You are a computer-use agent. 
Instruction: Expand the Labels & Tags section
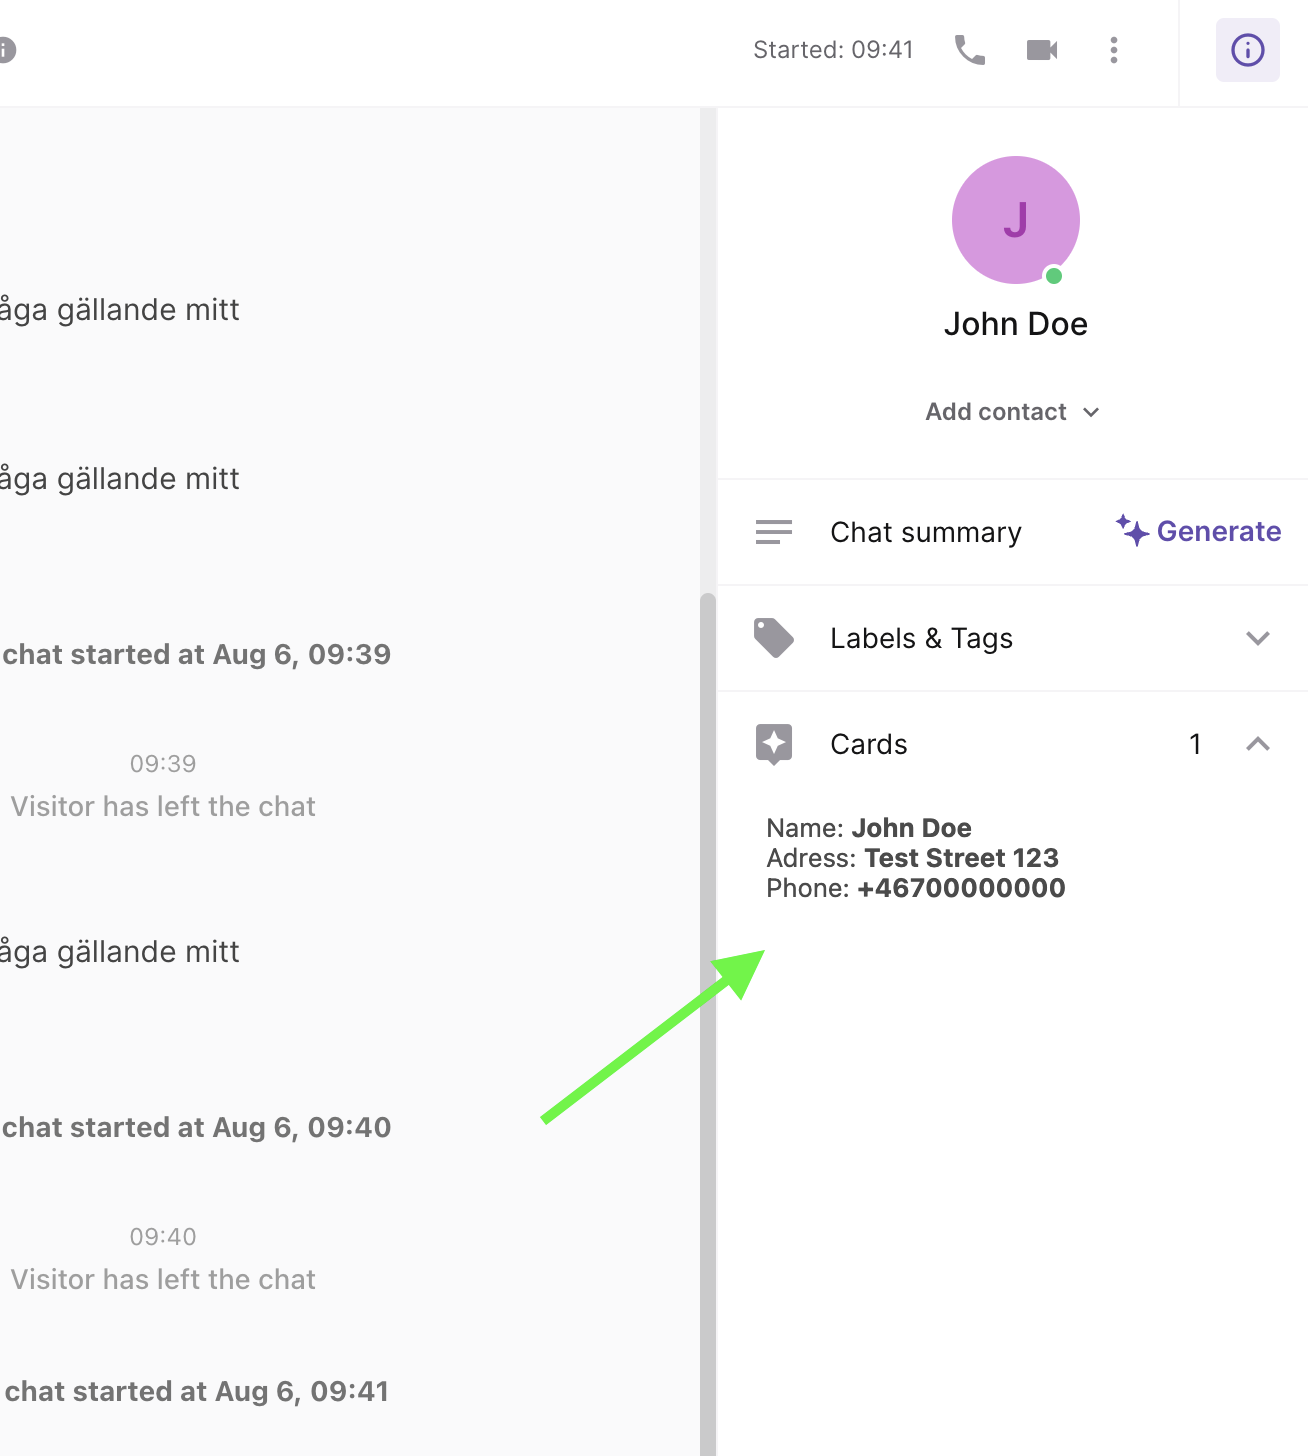(1257, 638)
